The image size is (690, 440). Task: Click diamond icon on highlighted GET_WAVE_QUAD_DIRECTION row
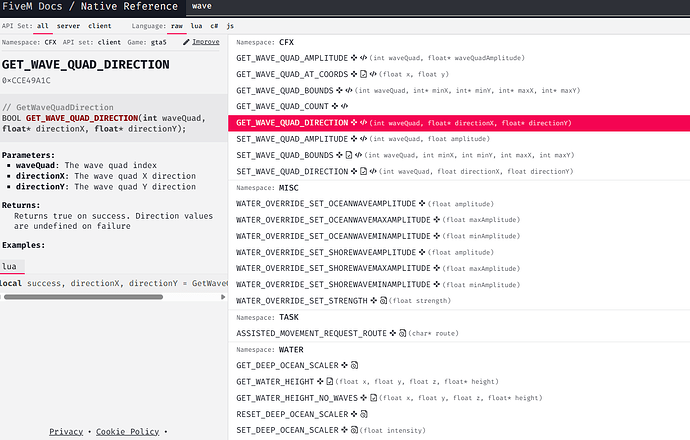354,123
